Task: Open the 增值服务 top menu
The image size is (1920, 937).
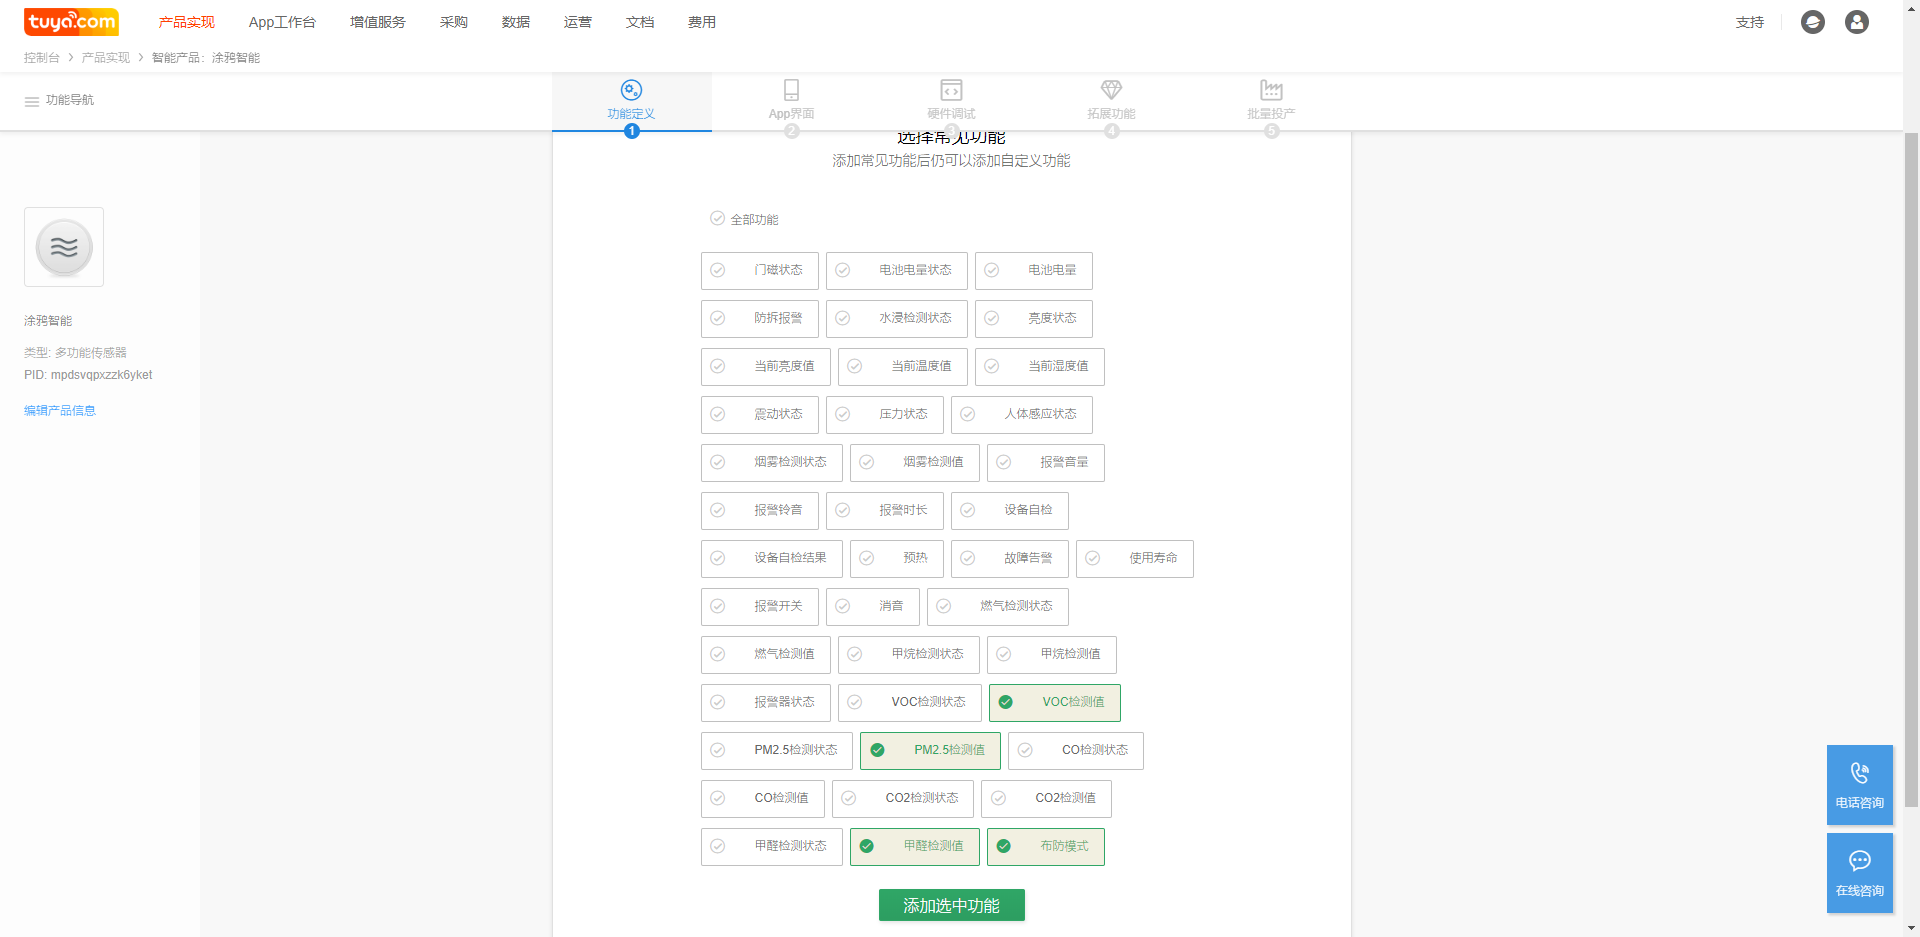Action: (x=378, y=22)
